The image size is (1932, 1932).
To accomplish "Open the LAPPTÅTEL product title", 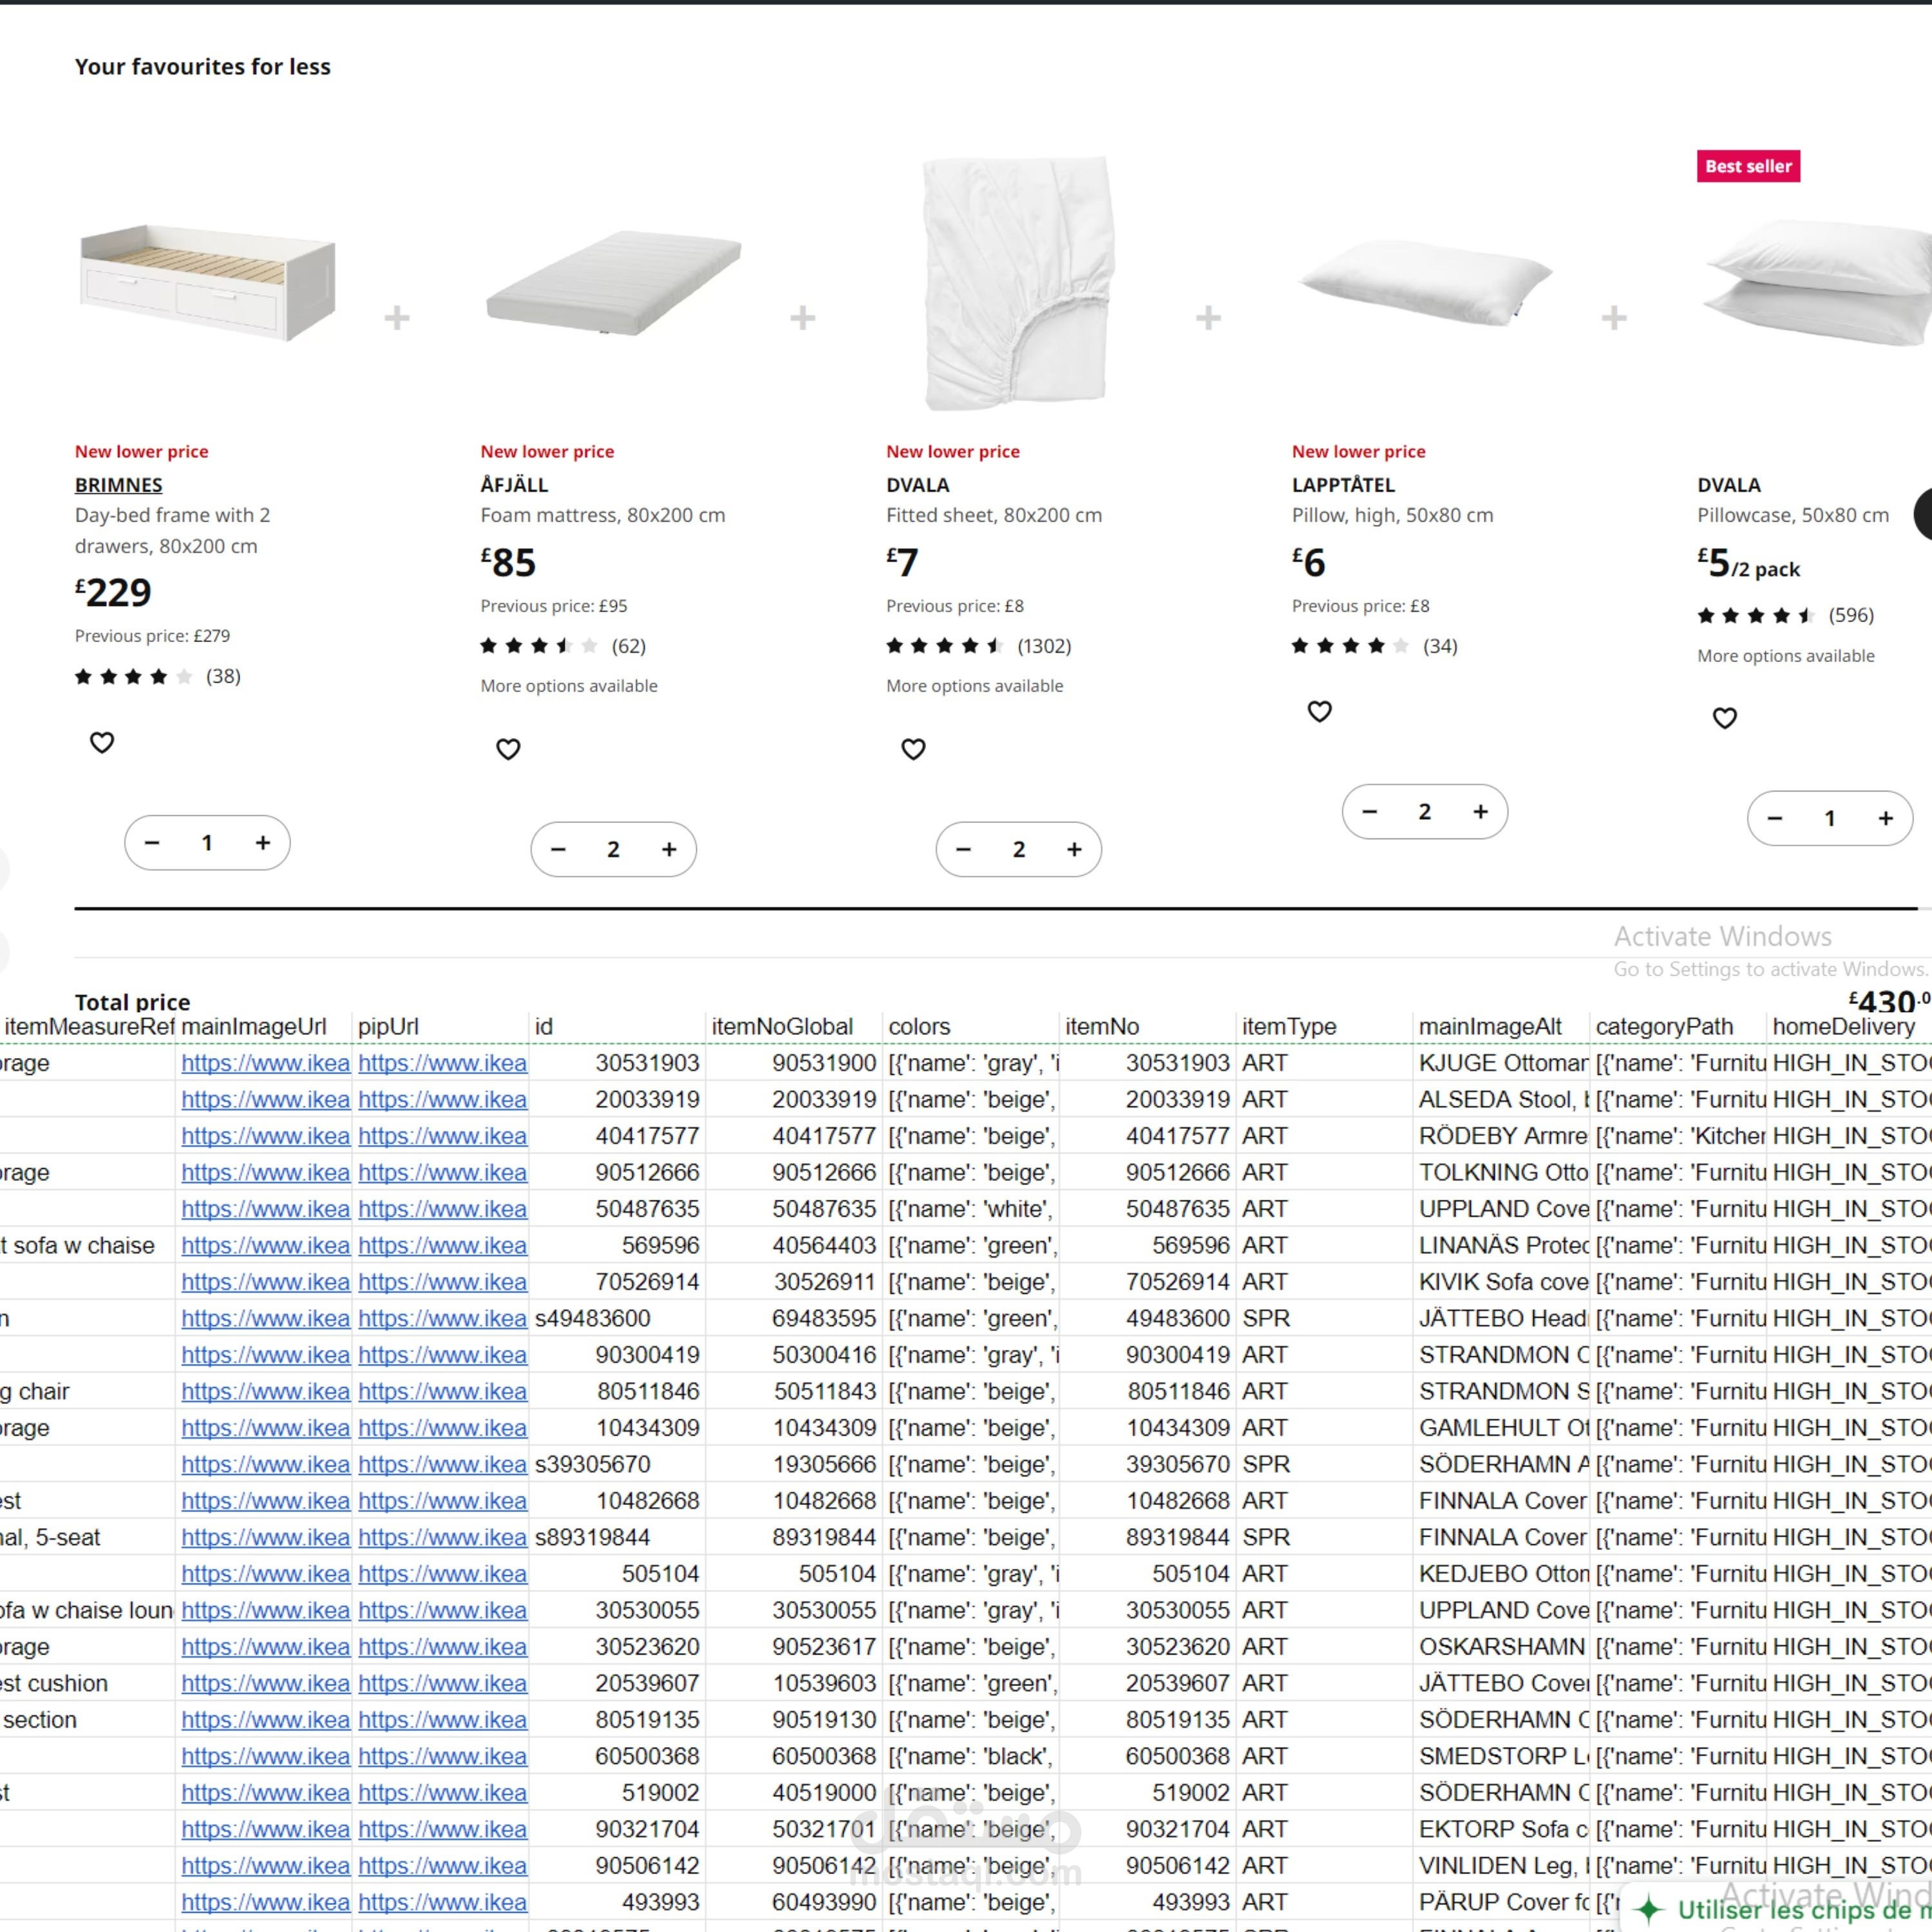I will [1343, 485].
